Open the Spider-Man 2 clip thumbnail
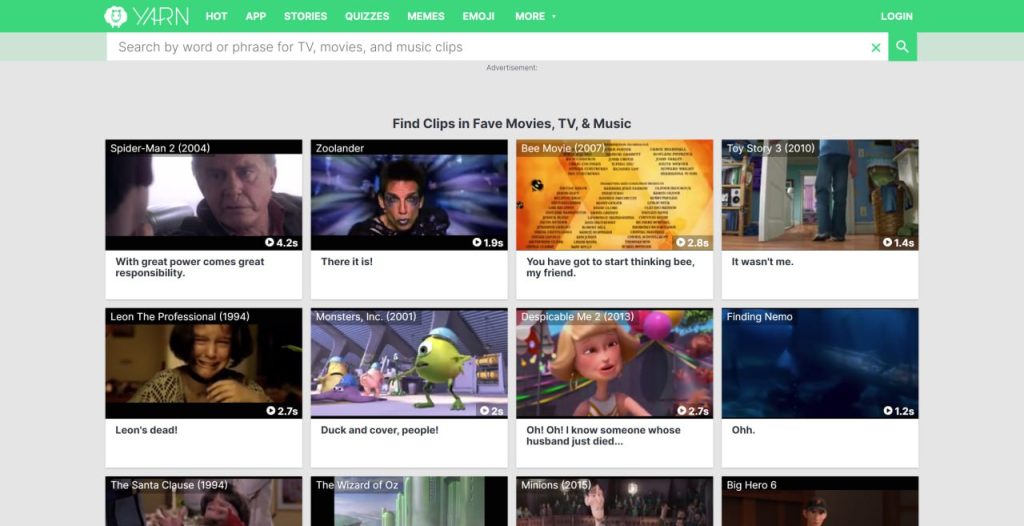The width and height of the screenshot is (1024, 526). [x=204, y=195]
